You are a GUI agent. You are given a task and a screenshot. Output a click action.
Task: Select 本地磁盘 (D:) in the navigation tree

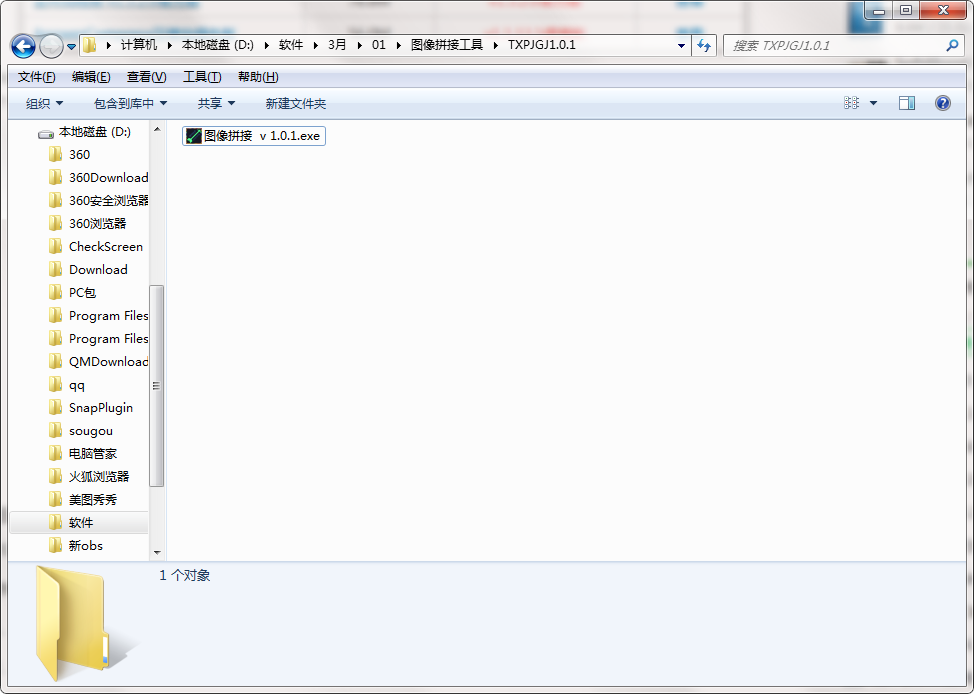pyautogui.click(x=84, y=132)
